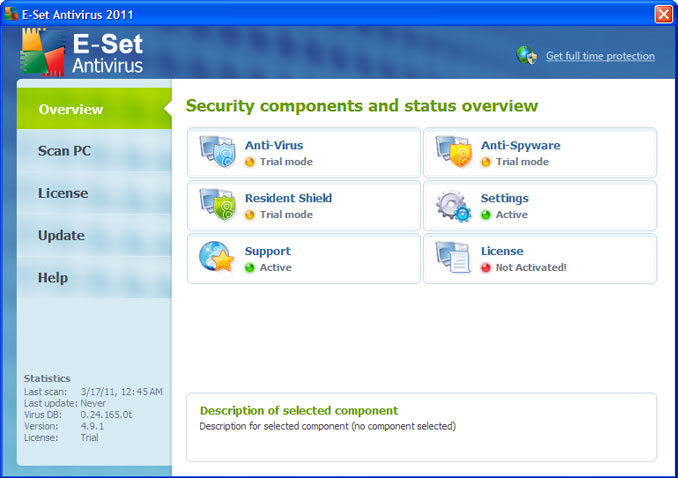Click the no component selected description text

(328, 427)
